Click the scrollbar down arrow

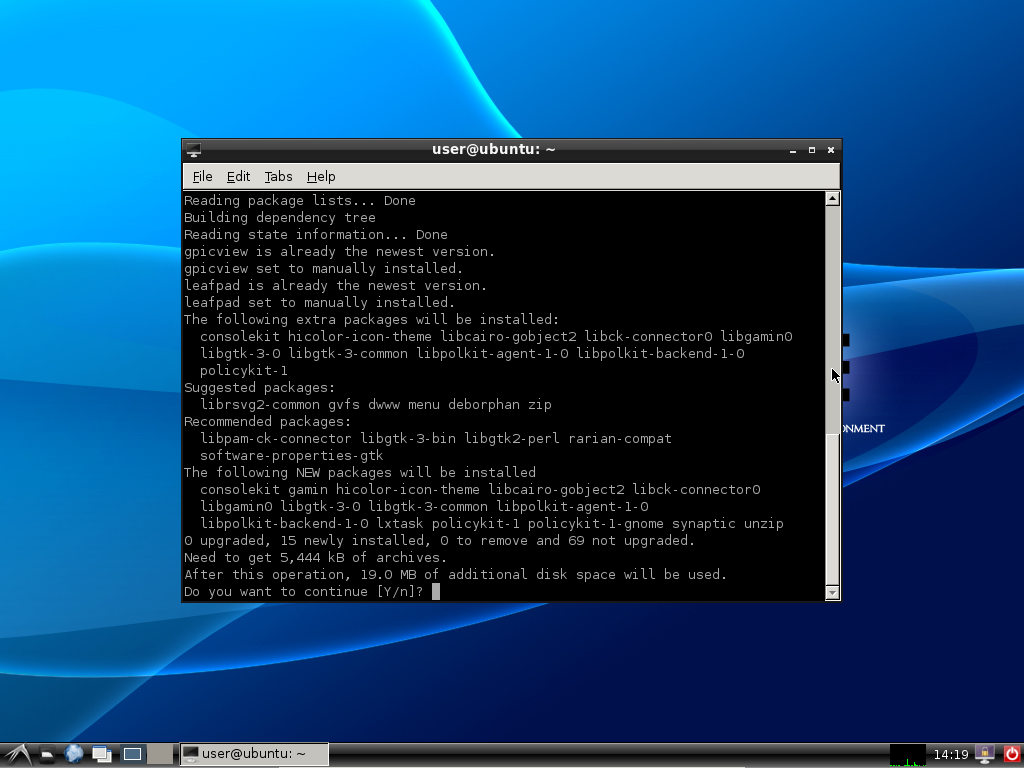click(831, 591)
